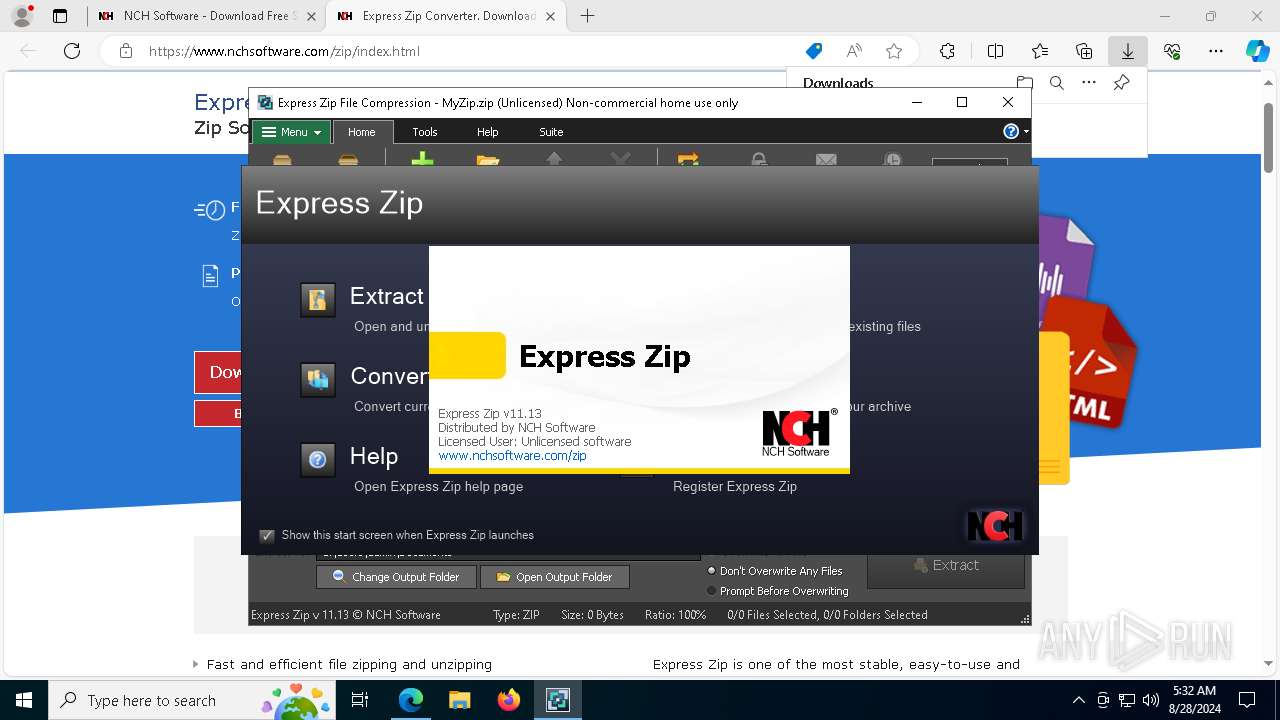This screenshot has height=720, width=1280.
Task: Click the Split screen icon in Edge toolbar
Action: pyautogui.click(x=995, y=51)
